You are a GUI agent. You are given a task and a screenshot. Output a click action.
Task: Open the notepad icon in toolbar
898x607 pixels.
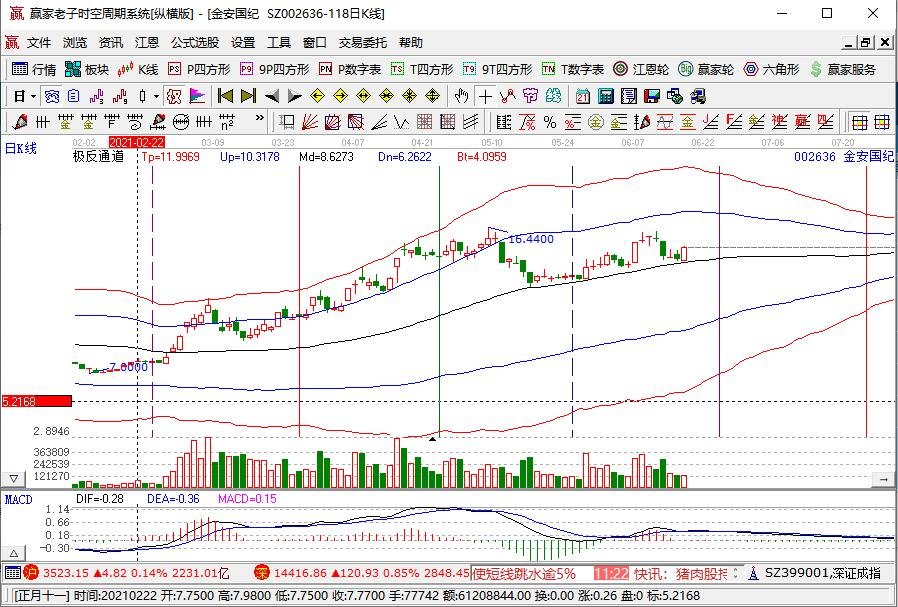pyautogui.click(x=628, y=96)
